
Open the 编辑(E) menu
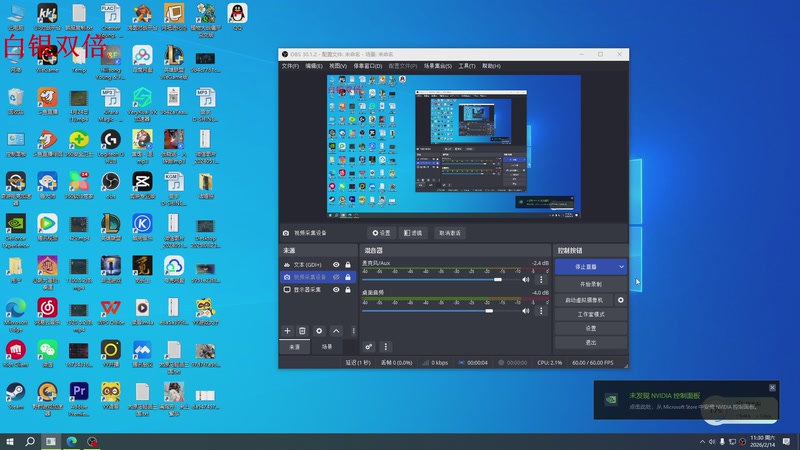point(314,66)
